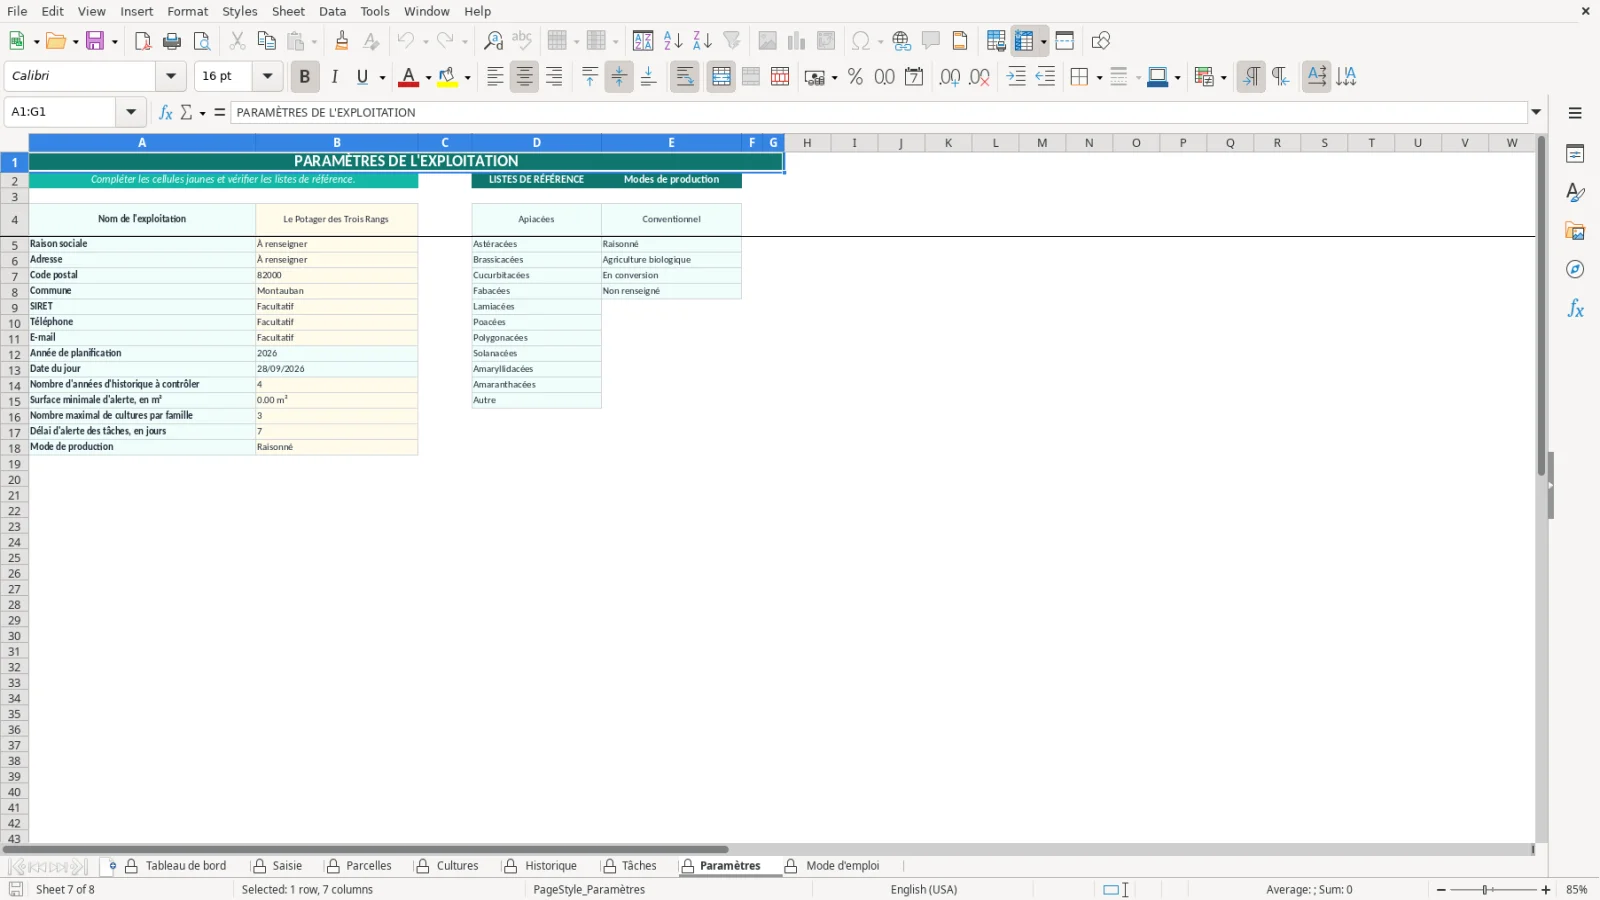Image resolution: width=1600 pixels, height=900 pixels.
Task: Switch to the Cultures sheet tab
Action: tap(457, 866)
